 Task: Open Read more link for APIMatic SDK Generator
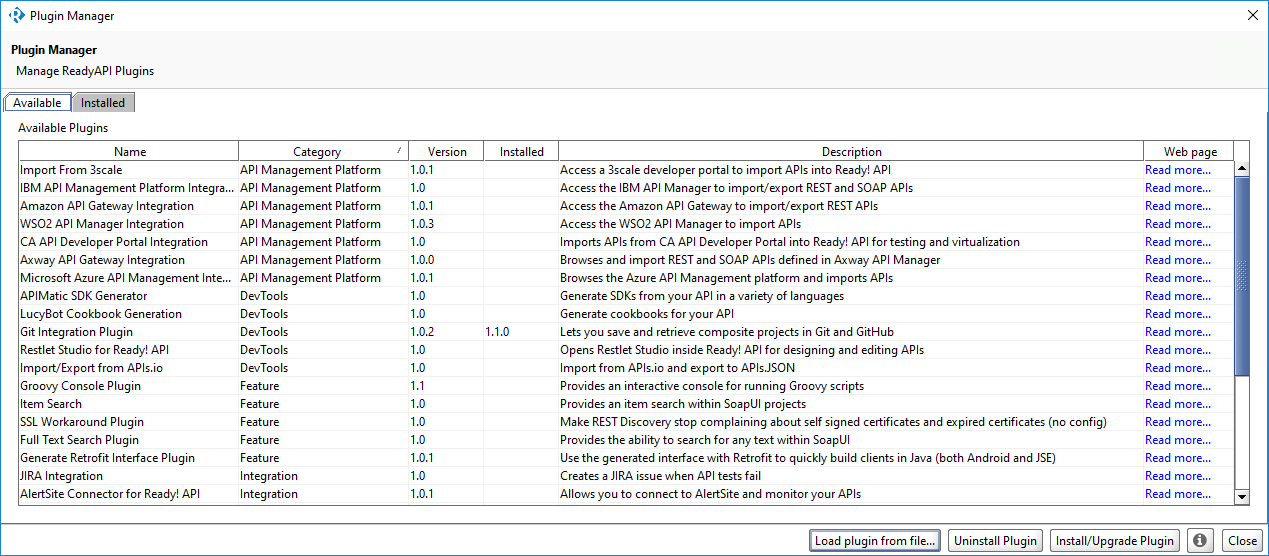tap(1177, 296)
